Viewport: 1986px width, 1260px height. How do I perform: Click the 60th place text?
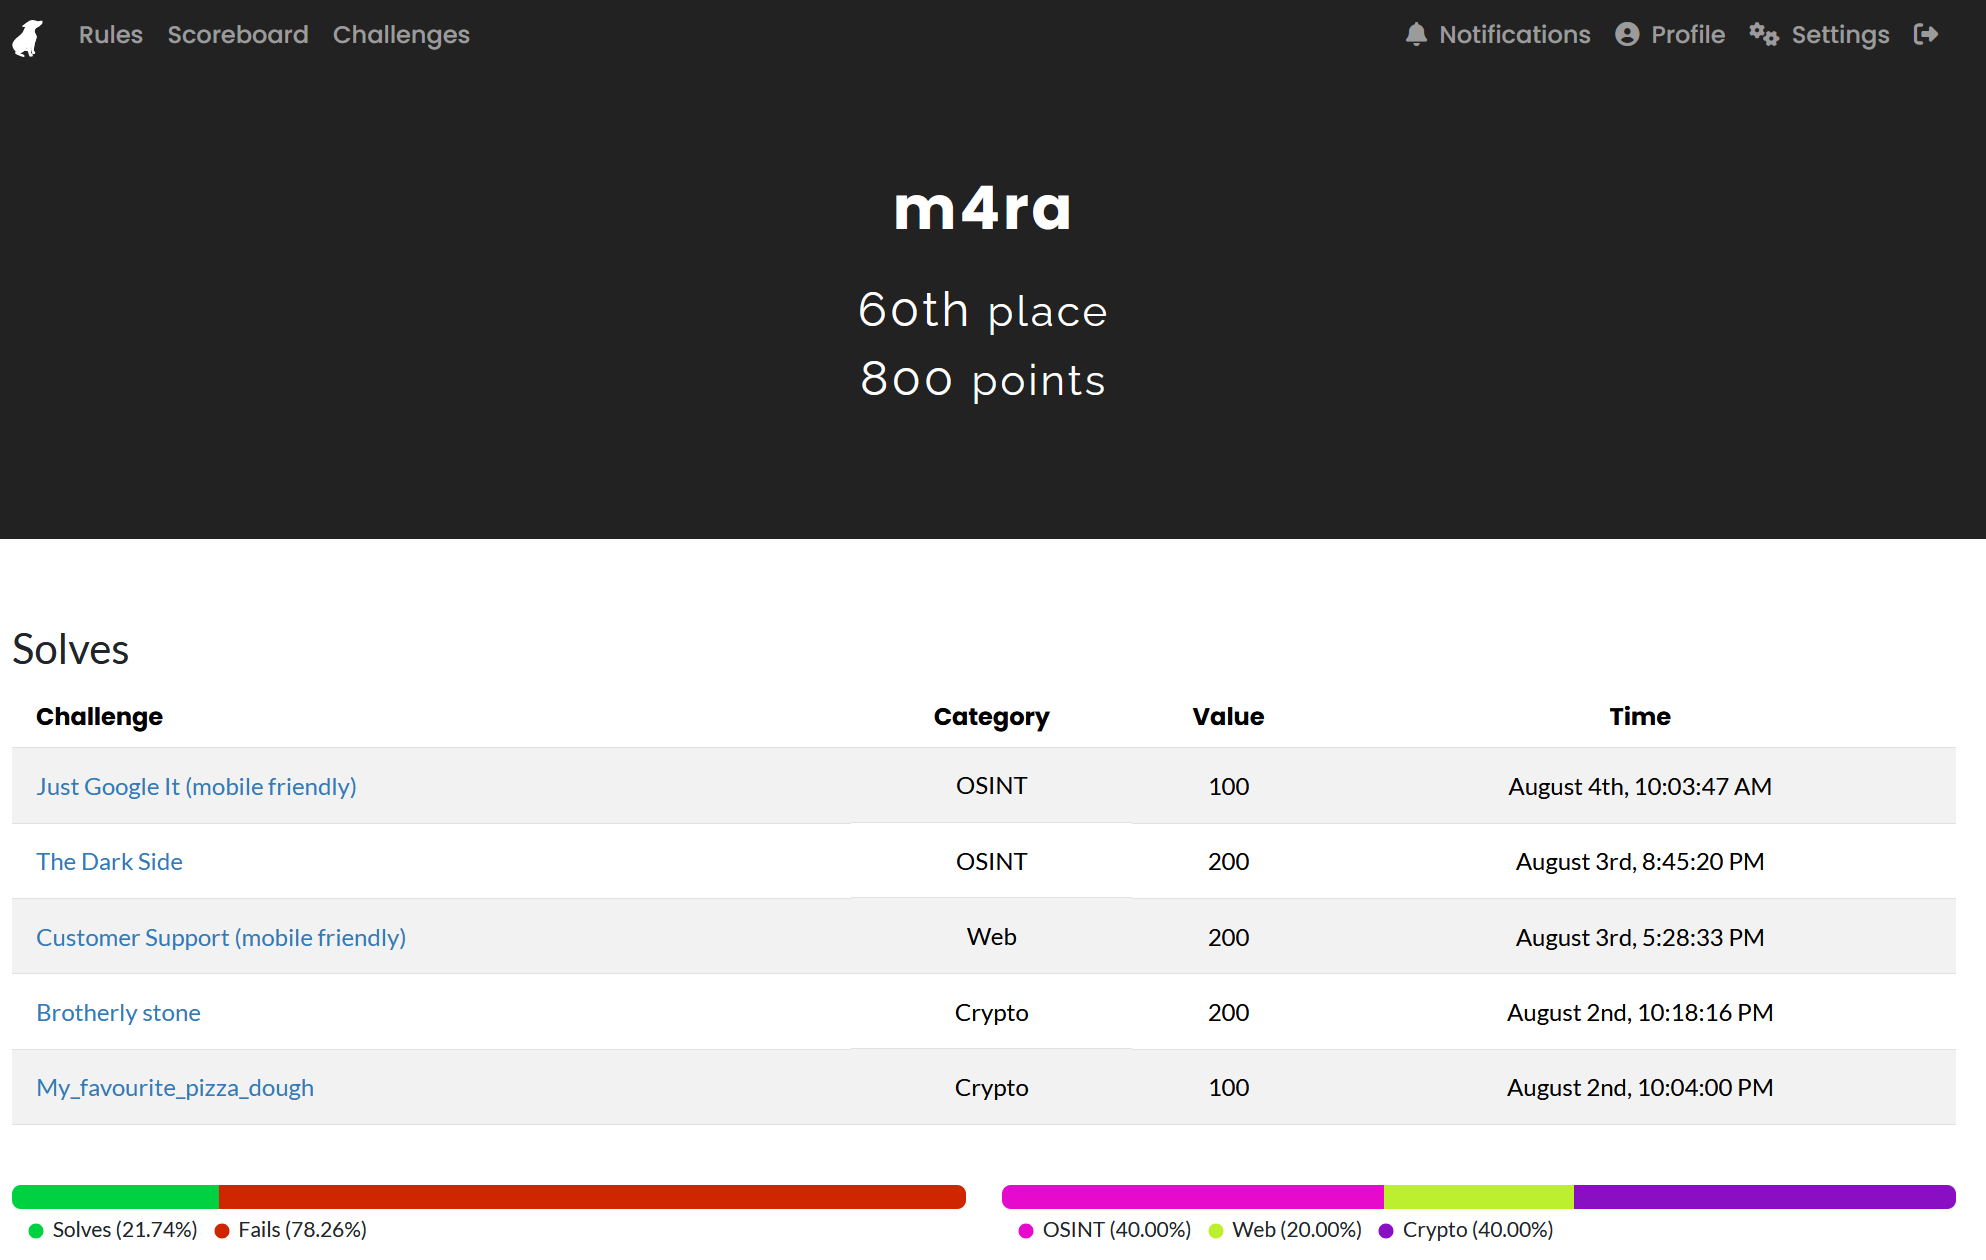[x=983, y=310]
